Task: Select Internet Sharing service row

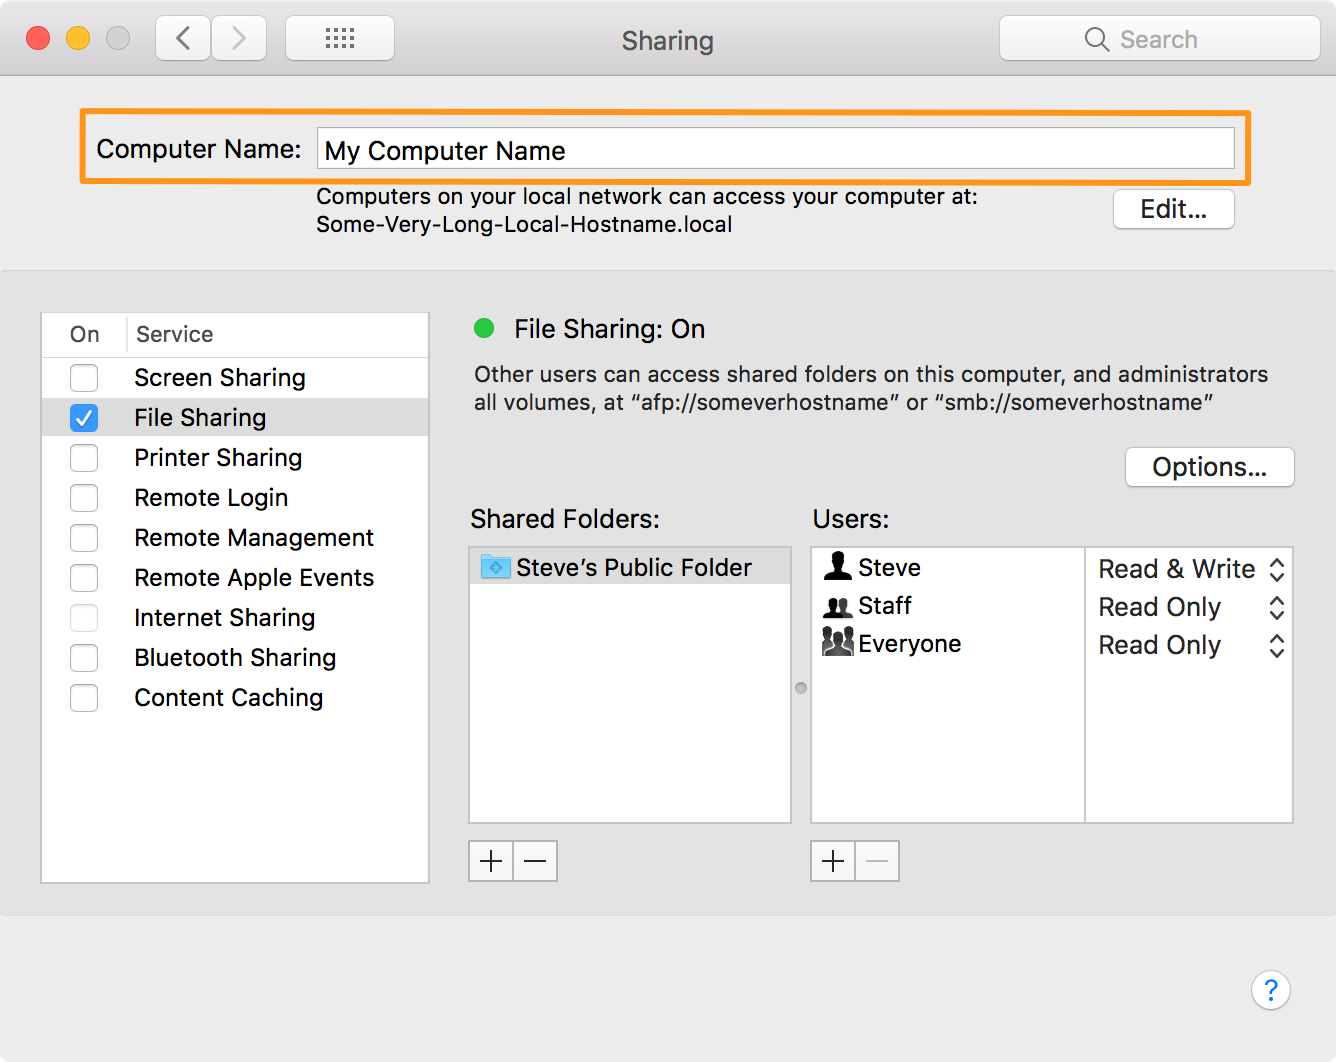Action: (235, 618)
